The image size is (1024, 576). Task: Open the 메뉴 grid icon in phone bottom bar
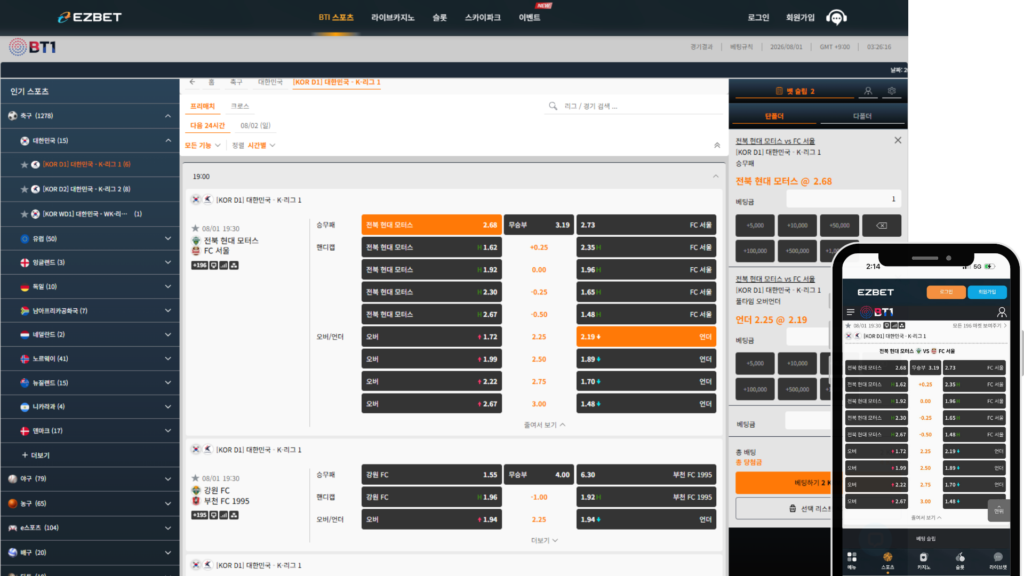click(852, 557)
